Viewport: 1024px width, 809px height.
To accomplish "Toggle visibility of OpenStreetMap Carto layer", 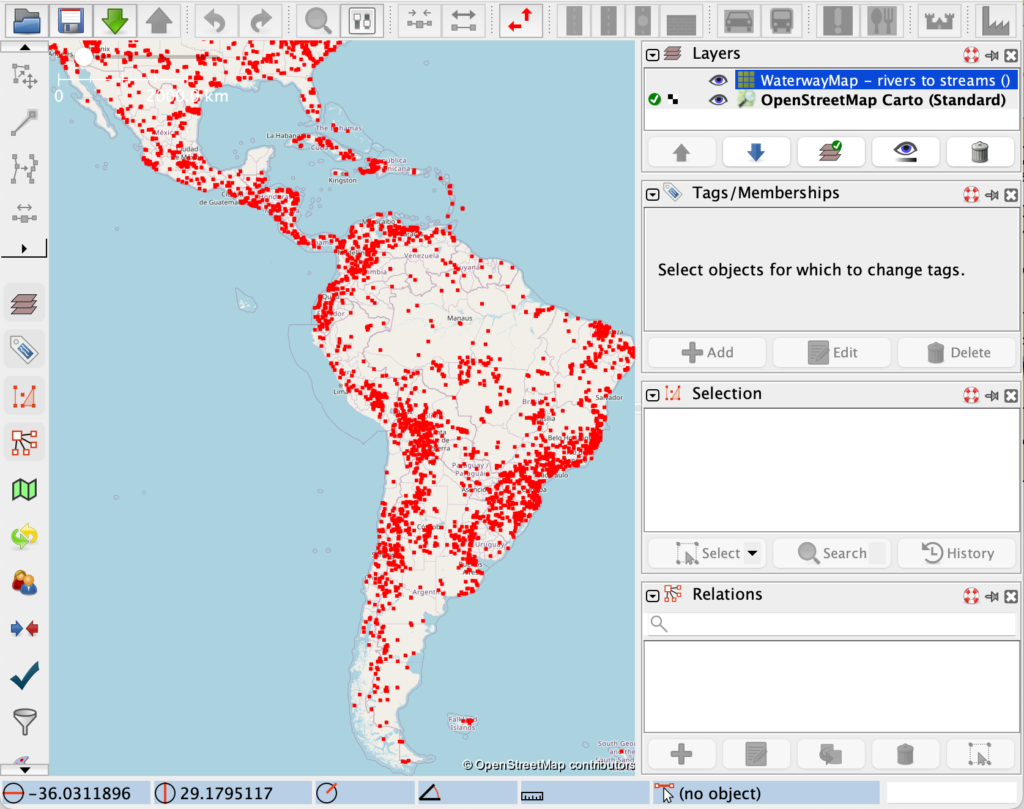I will (x=717, y=100).
